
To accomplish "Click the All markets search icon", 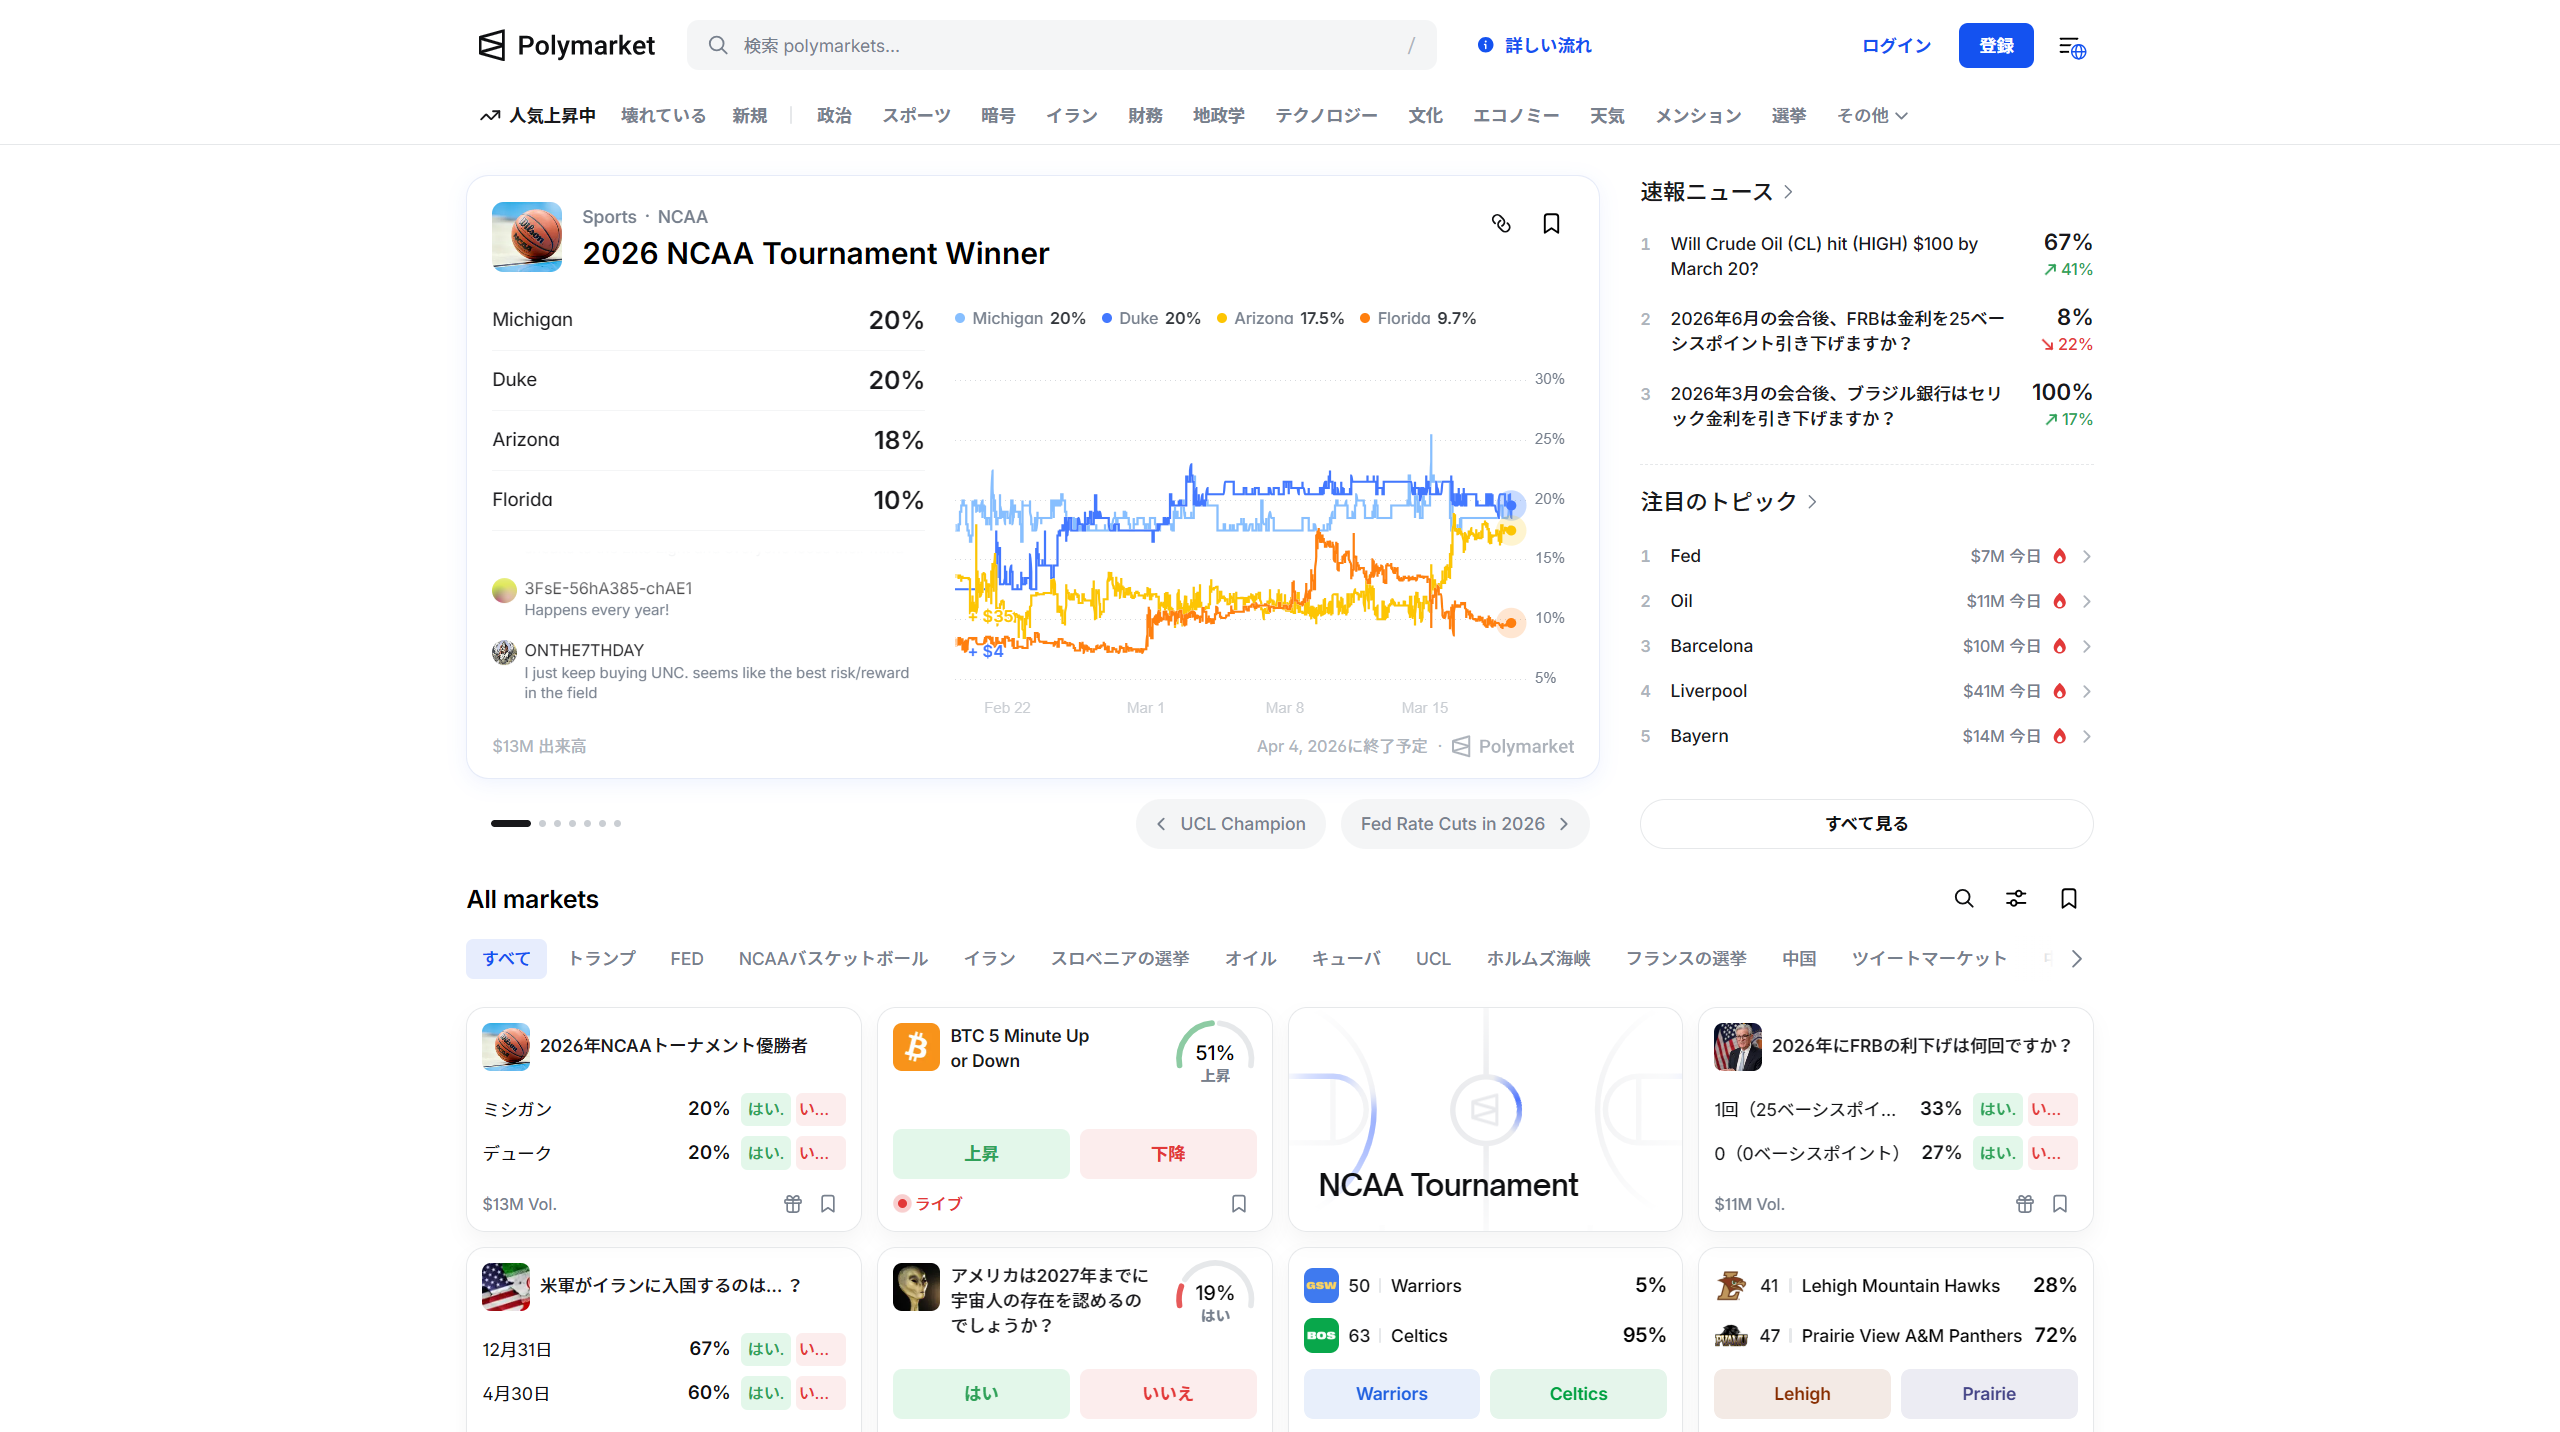I will (1964, 899).
